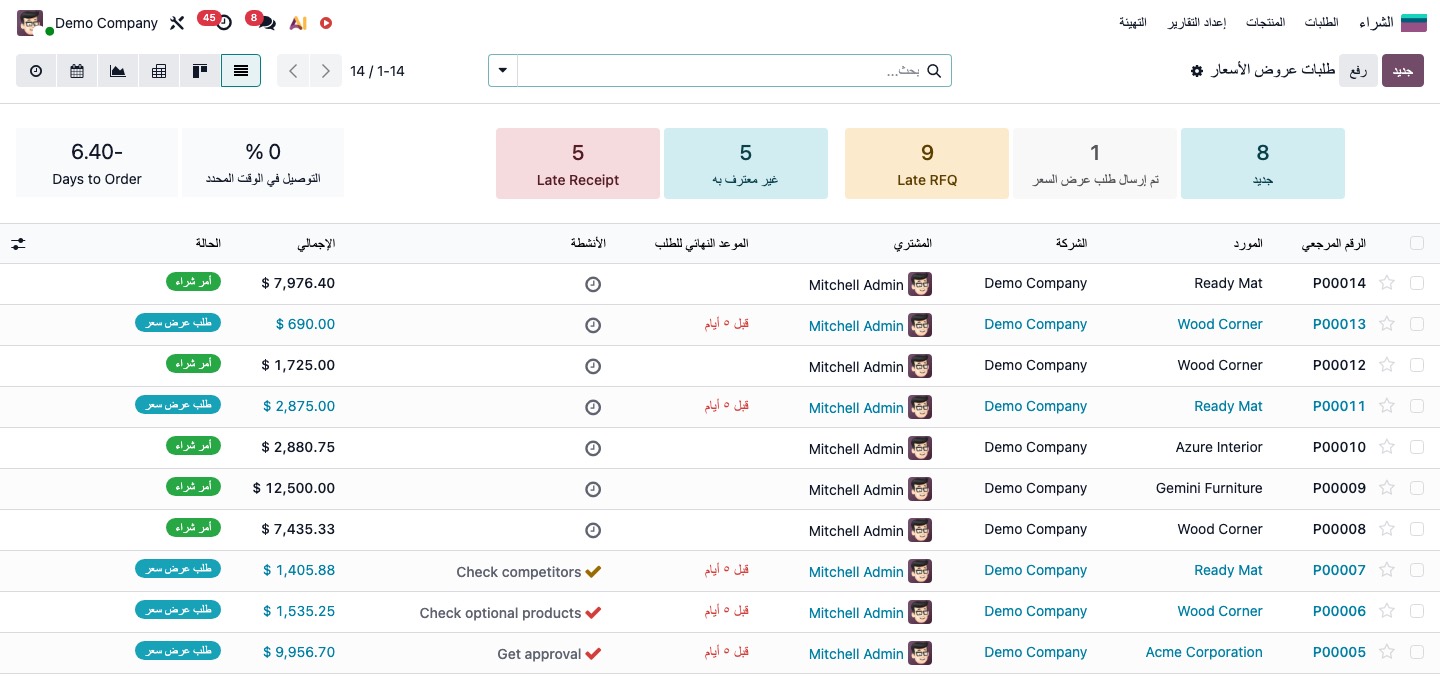Switch to graph view
This screenshot has height=676, width=1440.
(x=118, y=71)
